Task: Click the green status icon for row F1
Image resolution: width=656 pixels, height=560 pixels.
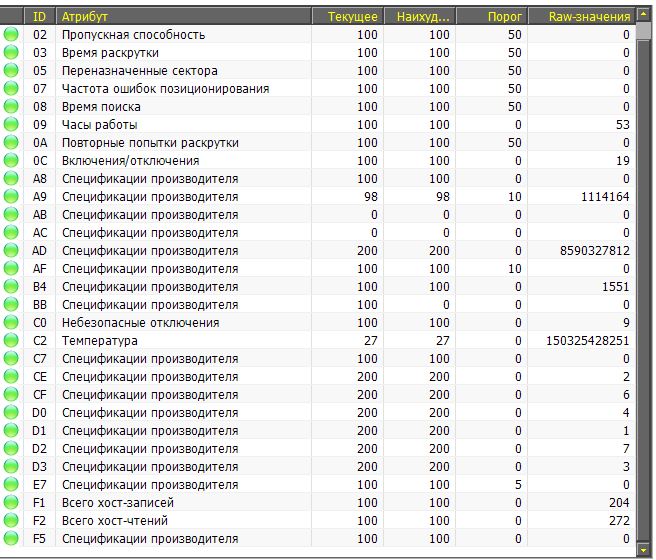Action: (11, 502)
